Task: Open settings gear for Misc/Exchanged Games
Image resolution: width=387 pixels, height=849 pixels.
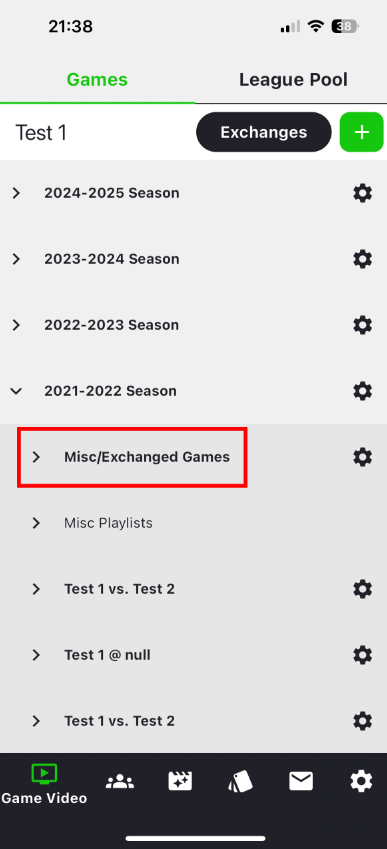Action: [362, 457]
